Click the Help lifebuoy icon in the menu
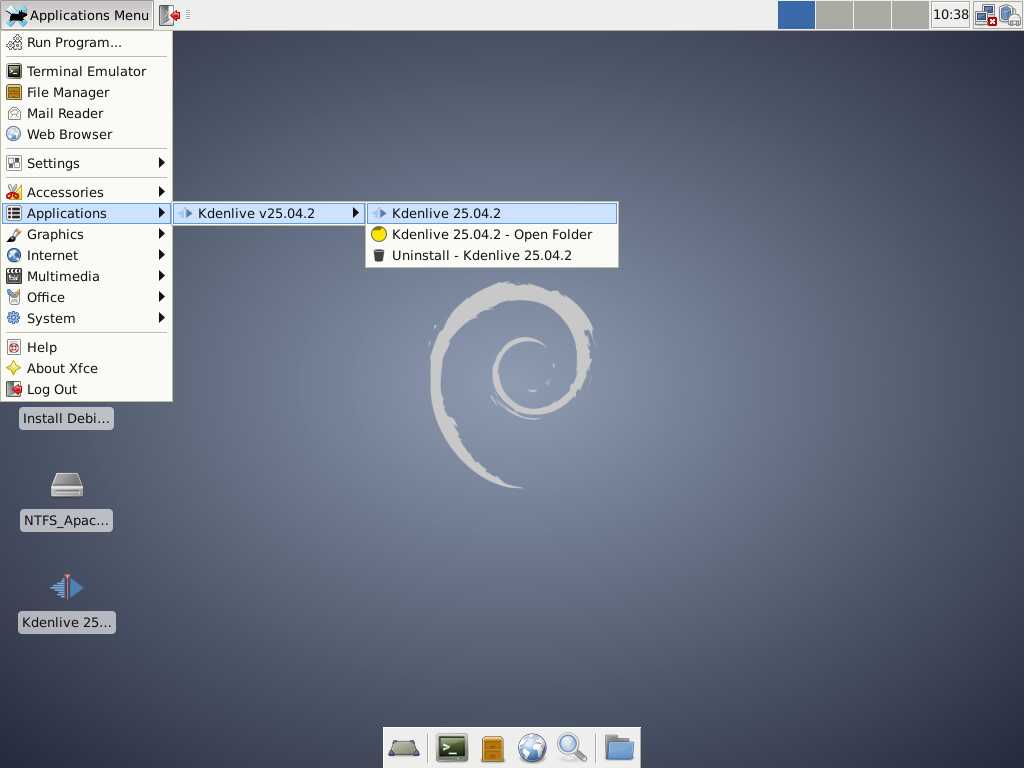The image size is (1024, 768). pyautogui.click(x=14, y=347)
